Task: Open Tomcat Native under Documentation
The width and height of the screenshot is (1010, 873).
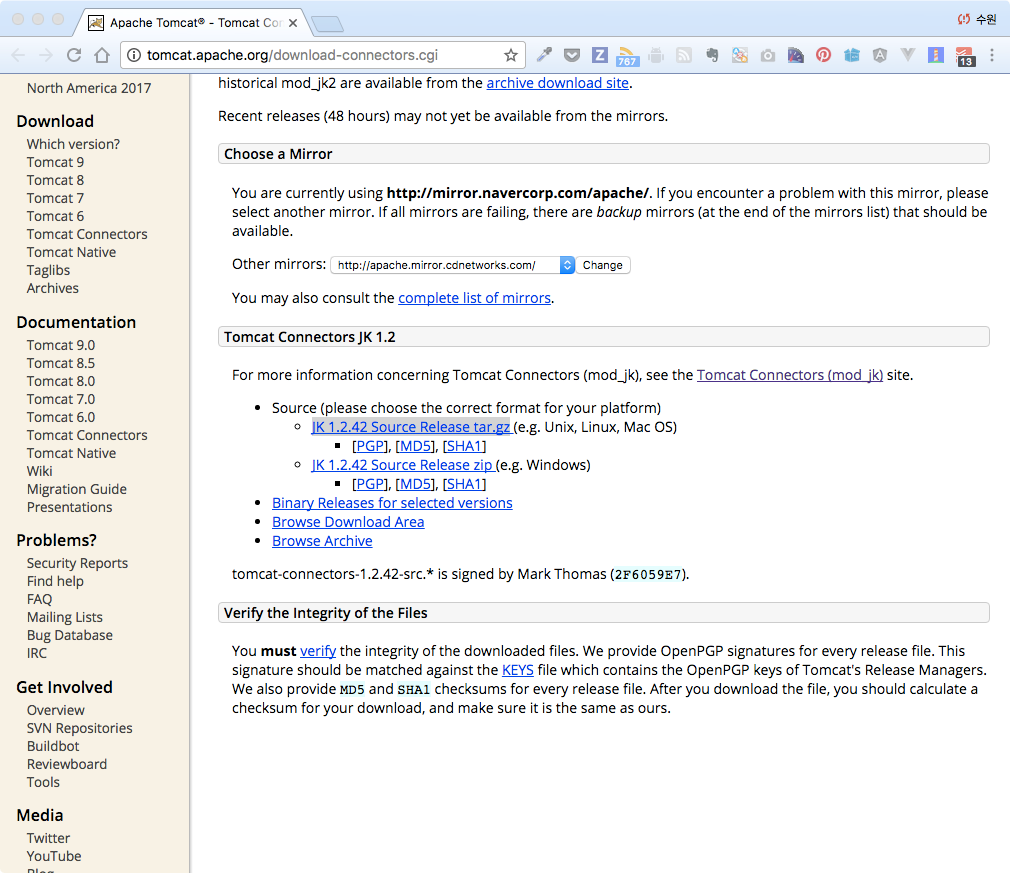Action: tap(71, 454)
